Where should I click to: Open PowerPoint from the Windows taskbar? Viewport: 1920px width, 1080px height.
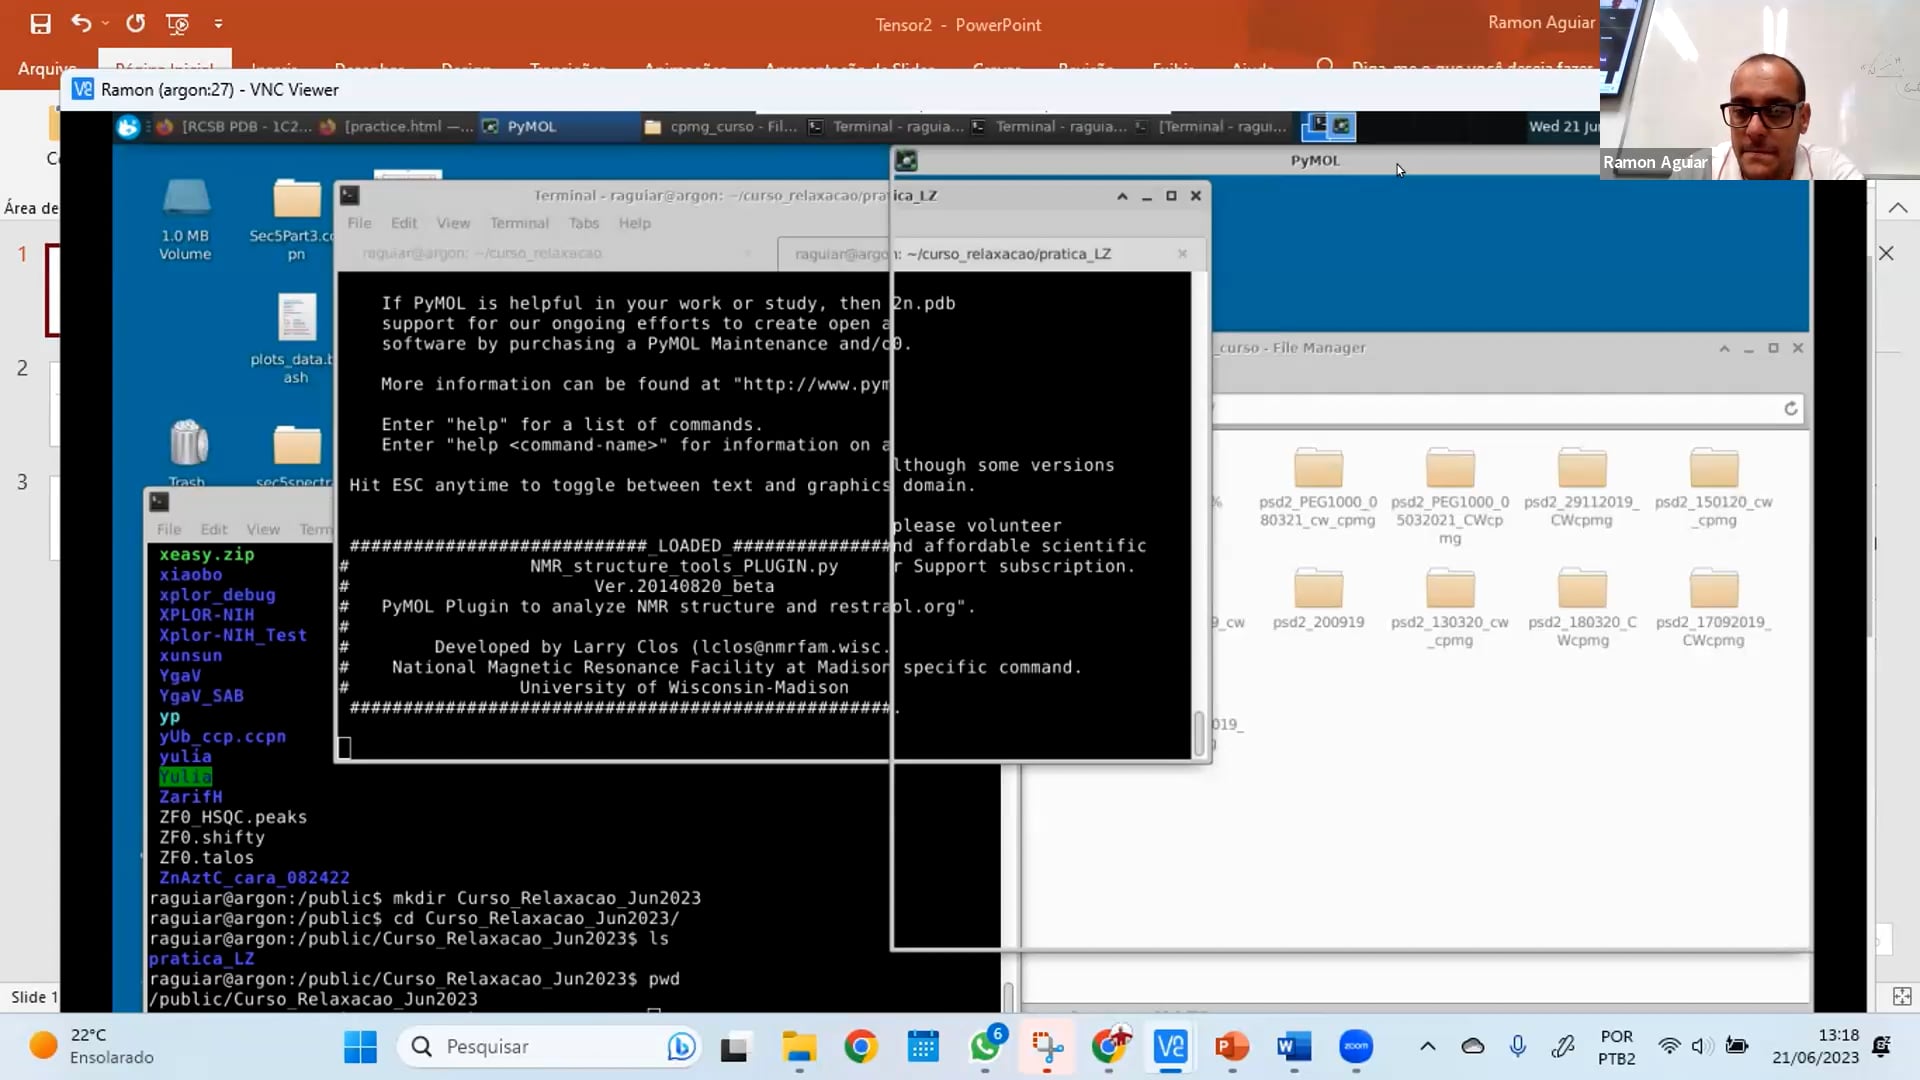point(1232,1047)
